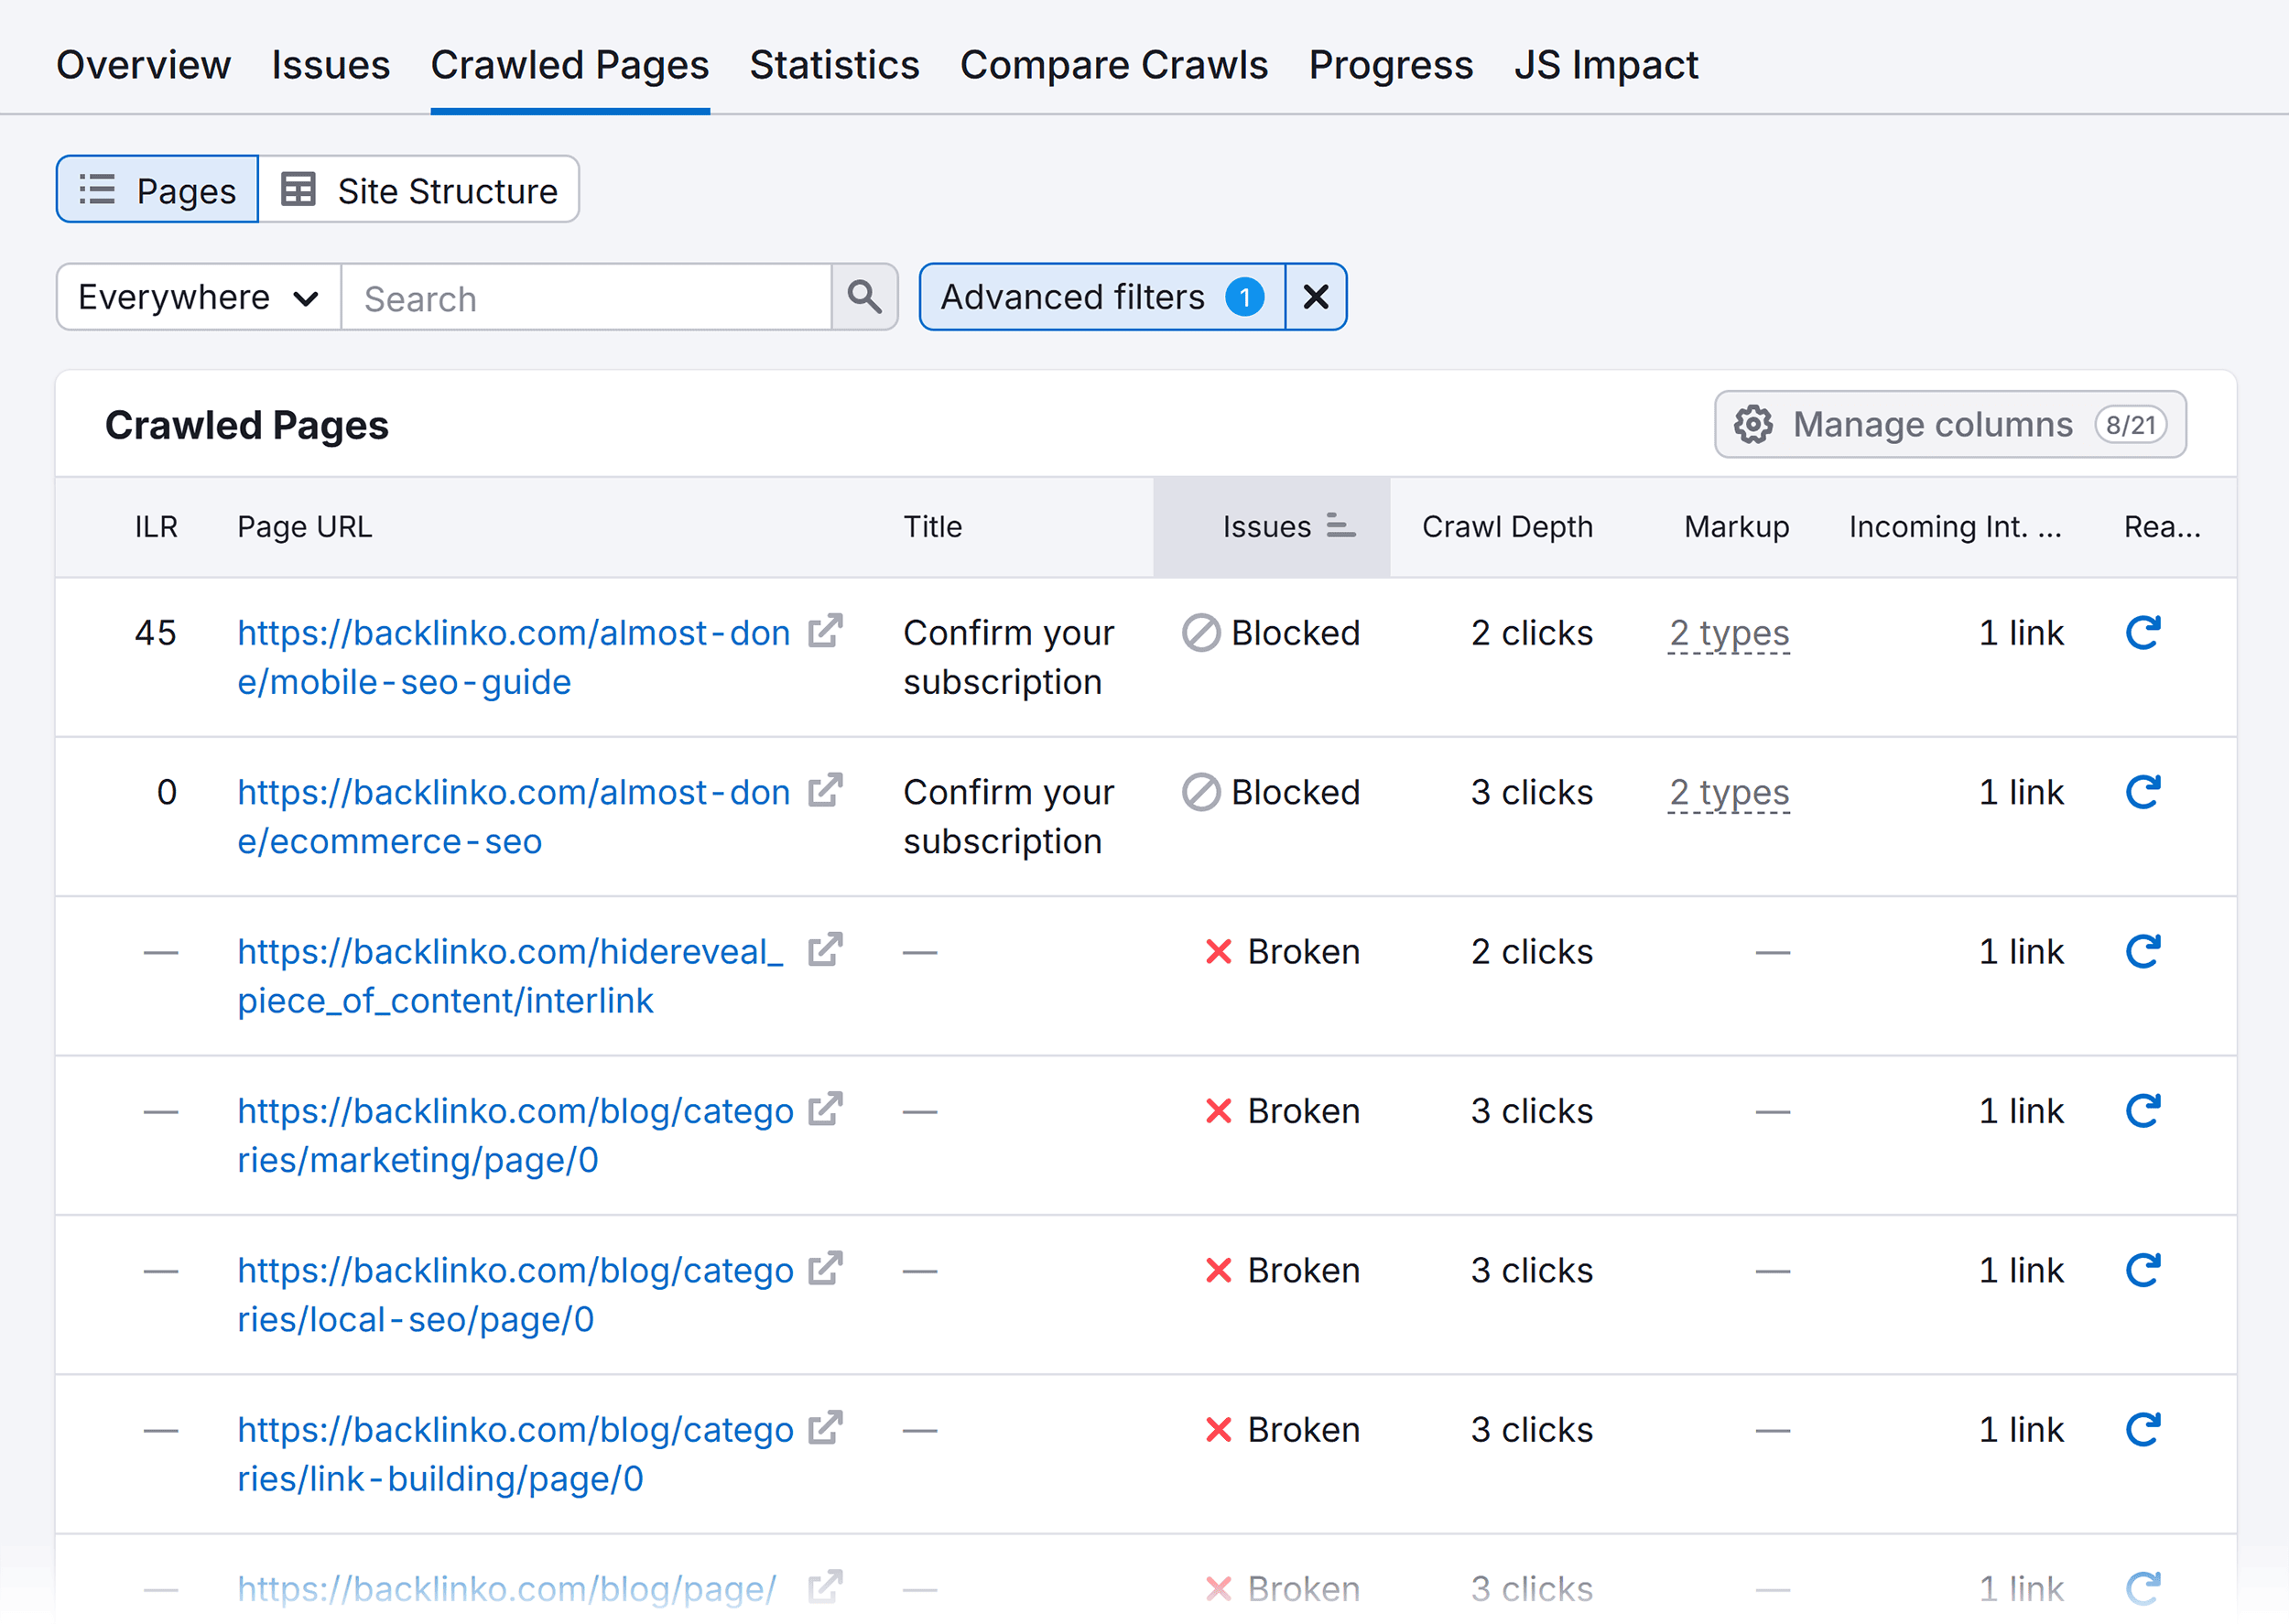Open mobile-seo-guide page in new tab icon
This screenshot has width=2289, height=1624.
825,631
